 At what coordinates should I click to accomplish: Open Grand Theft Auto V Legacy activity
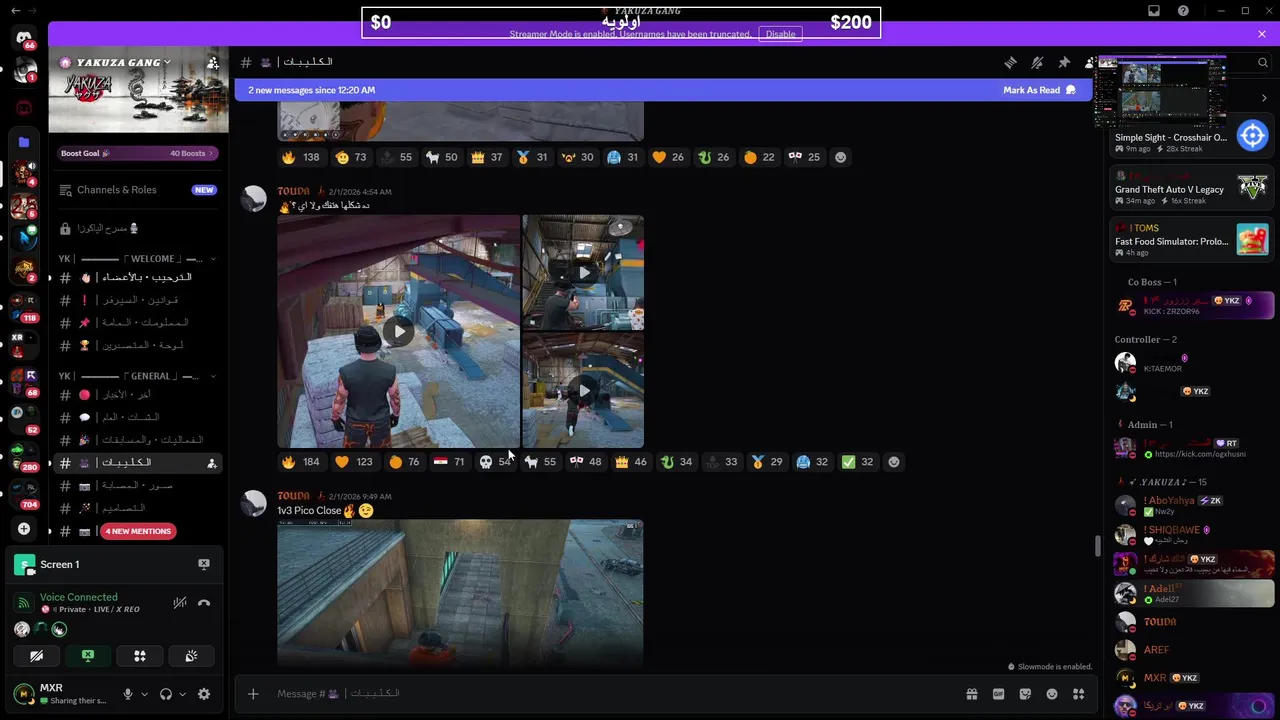[1192, 188]
